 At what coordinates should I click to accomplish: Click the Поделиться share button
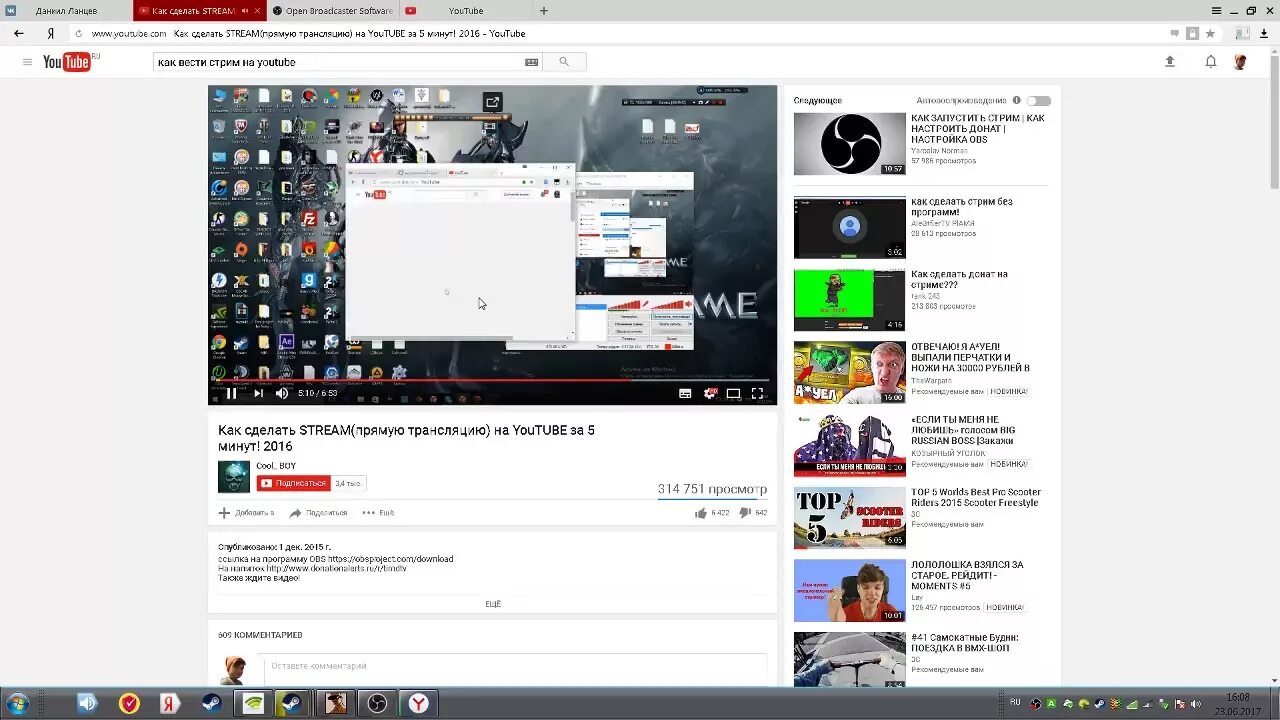(x=318, y=513)
